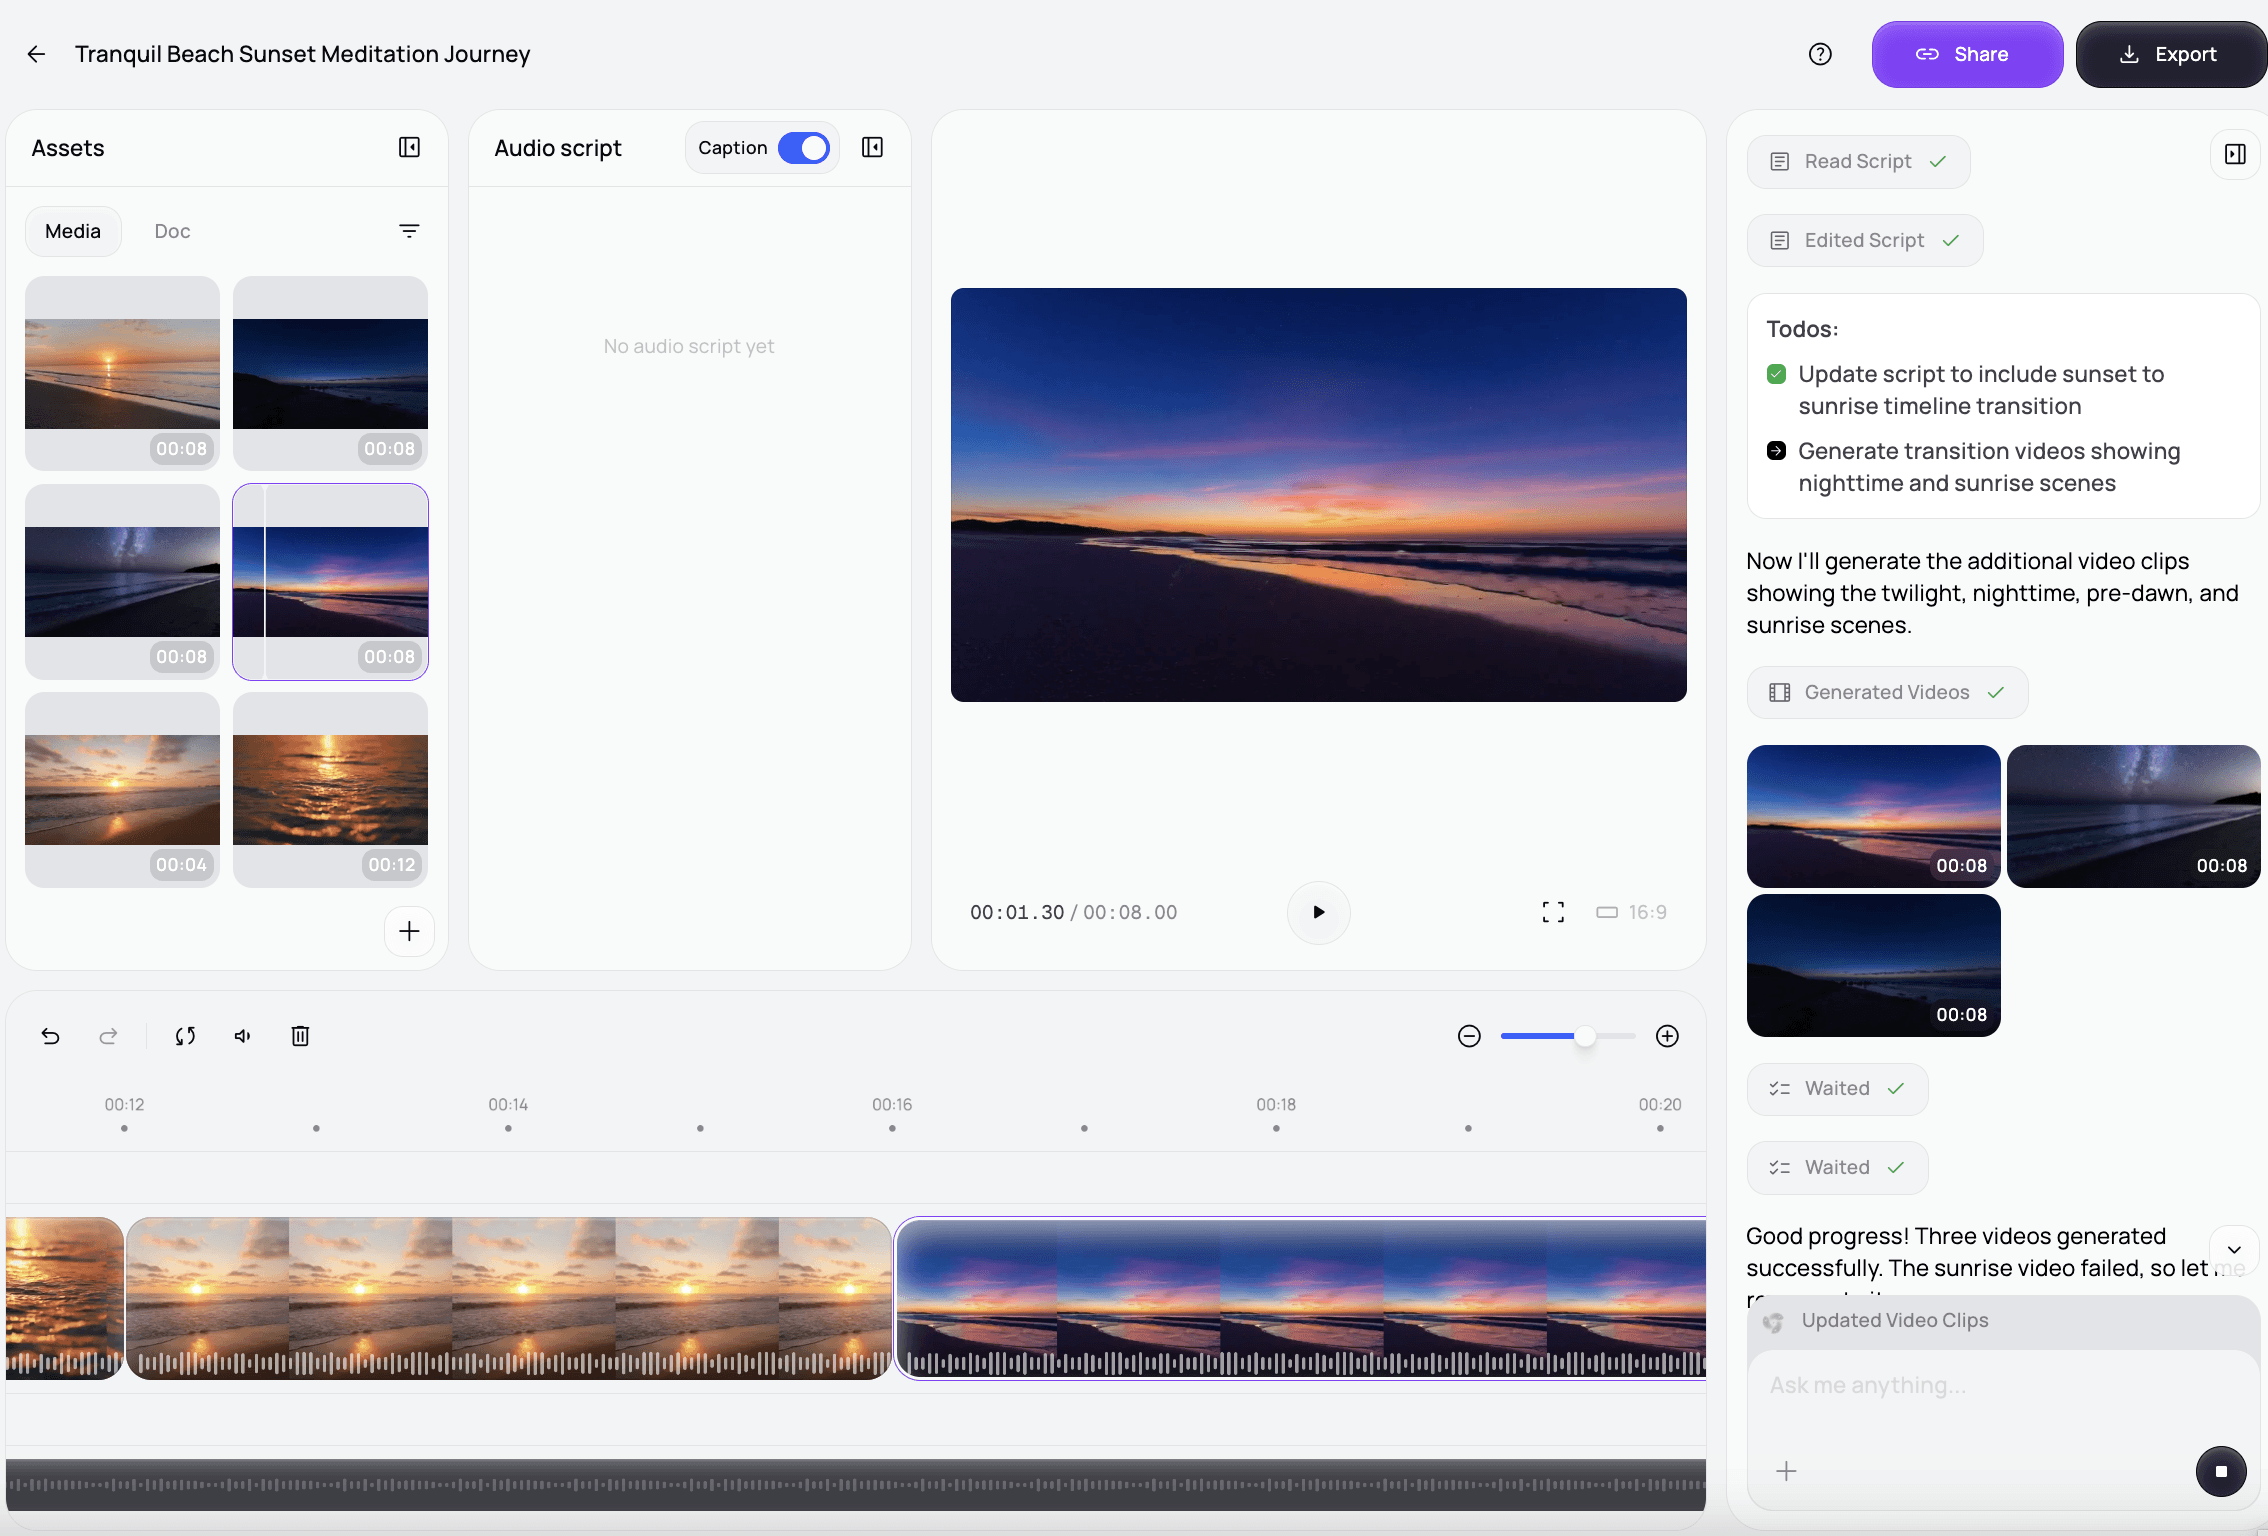Toggle the Caption switch off
Viewport: 2268px width, 1536px height.
(804, 148)
